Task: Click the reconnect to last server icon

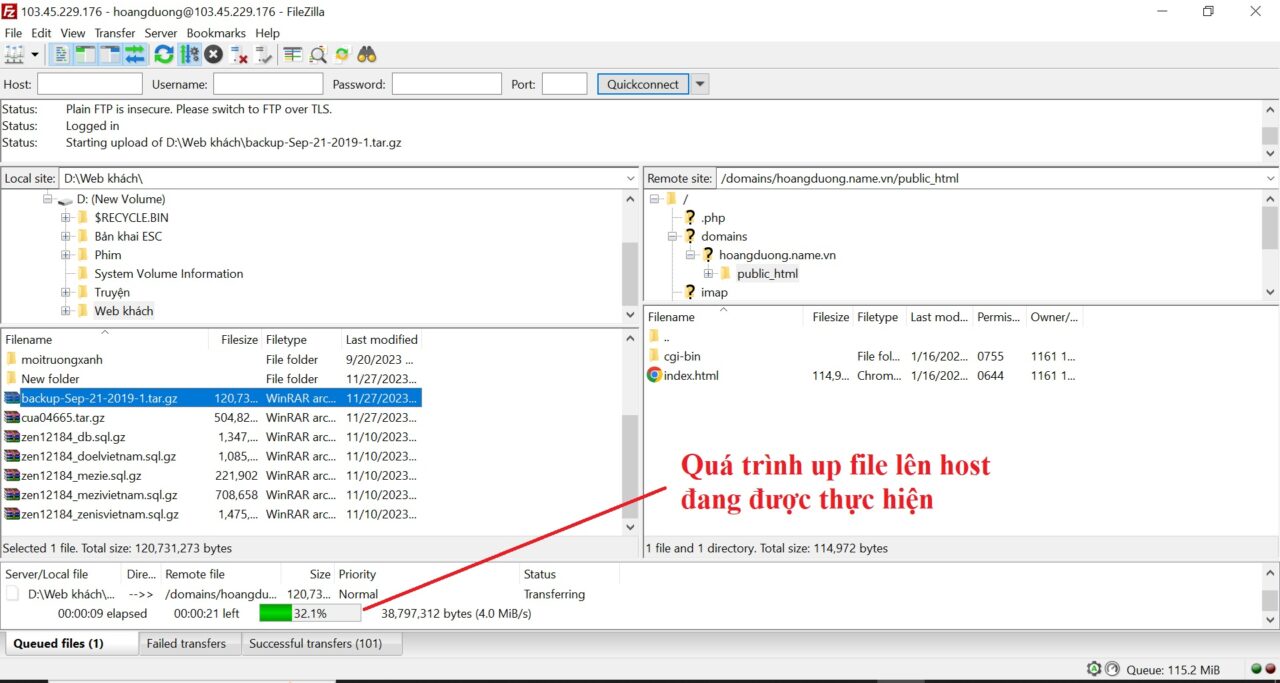Action: [x=263, y=54]
